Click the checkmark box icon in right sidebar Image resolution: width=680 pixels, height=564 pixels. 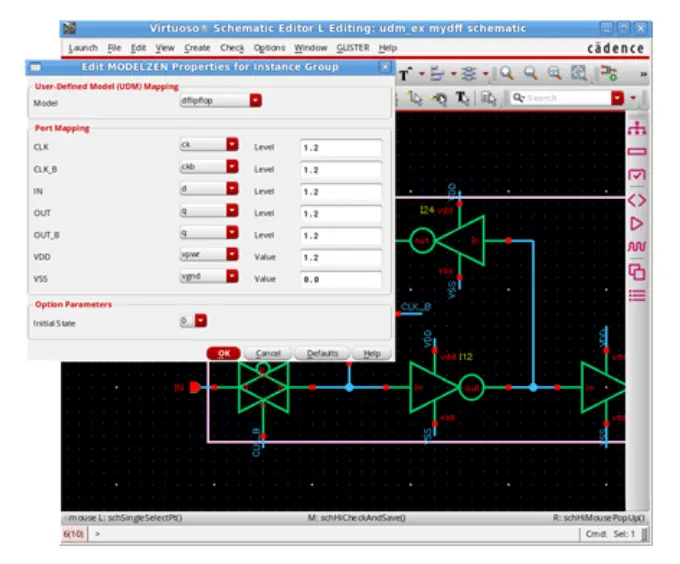point(637,175)
